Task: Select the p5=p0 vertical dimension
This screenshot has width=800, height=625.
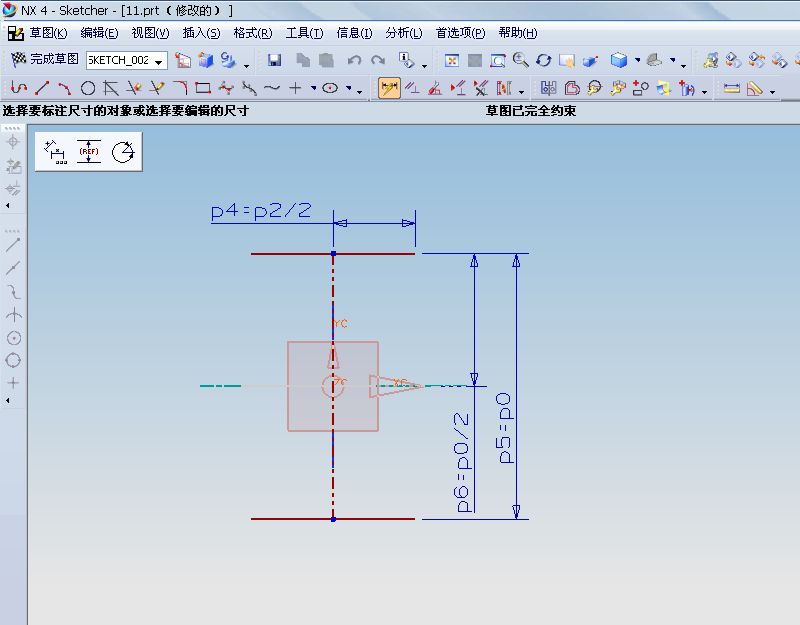Action: click(x=504, y=428)
